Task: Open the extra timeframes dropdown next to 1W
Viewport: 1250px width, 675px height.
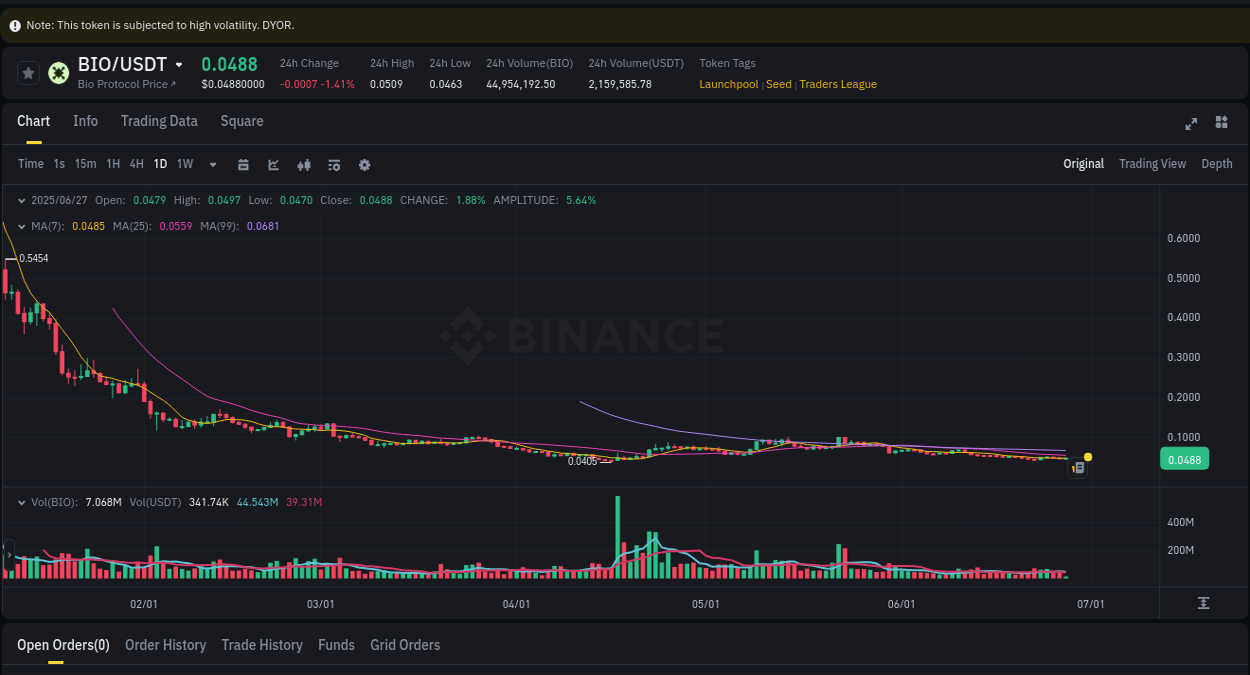Action: click(x=212, y=164)
